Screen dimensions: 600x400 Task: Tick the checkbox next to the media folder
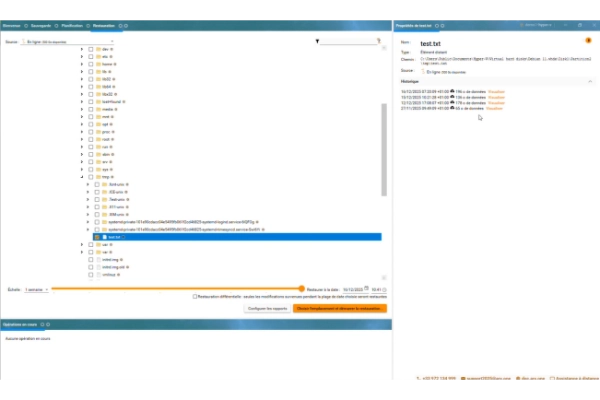(91, 110)
